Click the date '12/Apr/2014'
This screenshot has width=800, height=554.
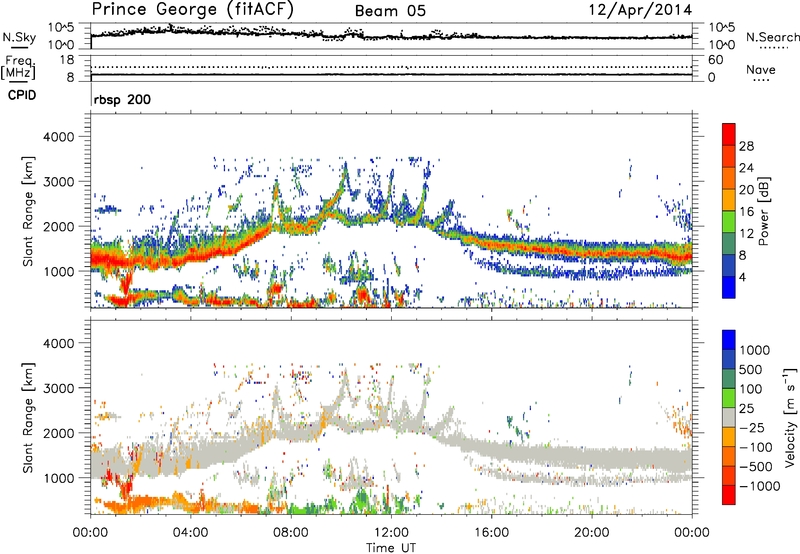click(641, 10)
